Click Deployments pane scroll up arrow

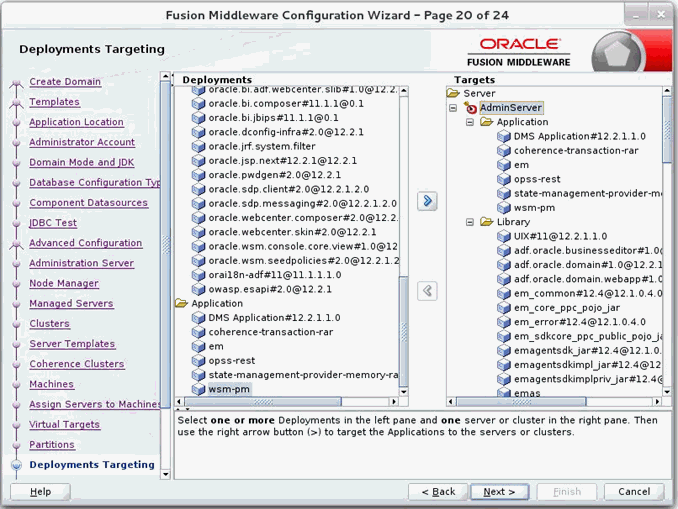tap(403, 90)
